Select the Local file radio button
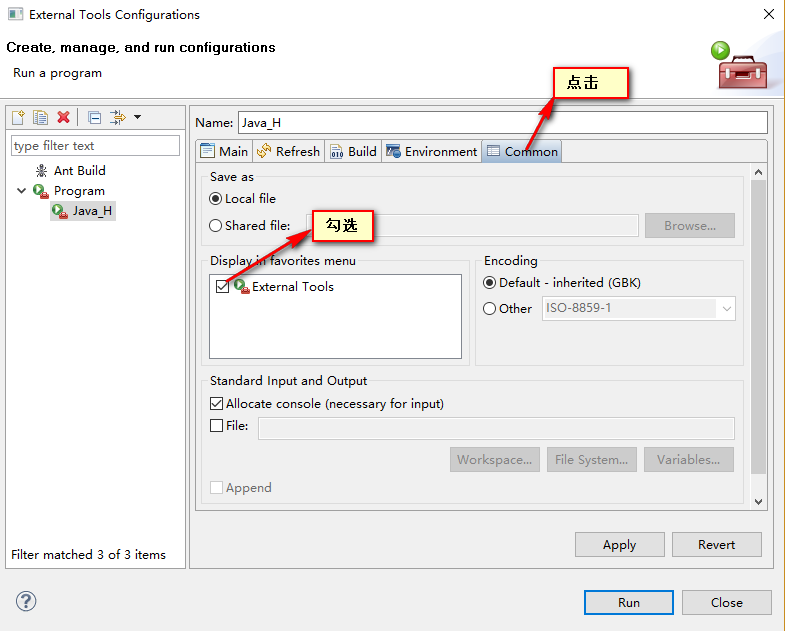 click(215, 199)
